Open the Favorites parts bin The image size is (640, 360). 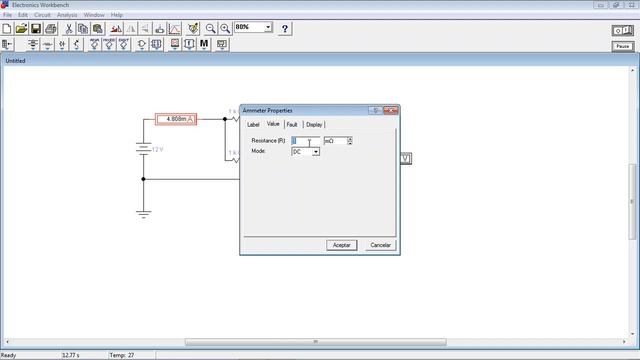(7, 44)
